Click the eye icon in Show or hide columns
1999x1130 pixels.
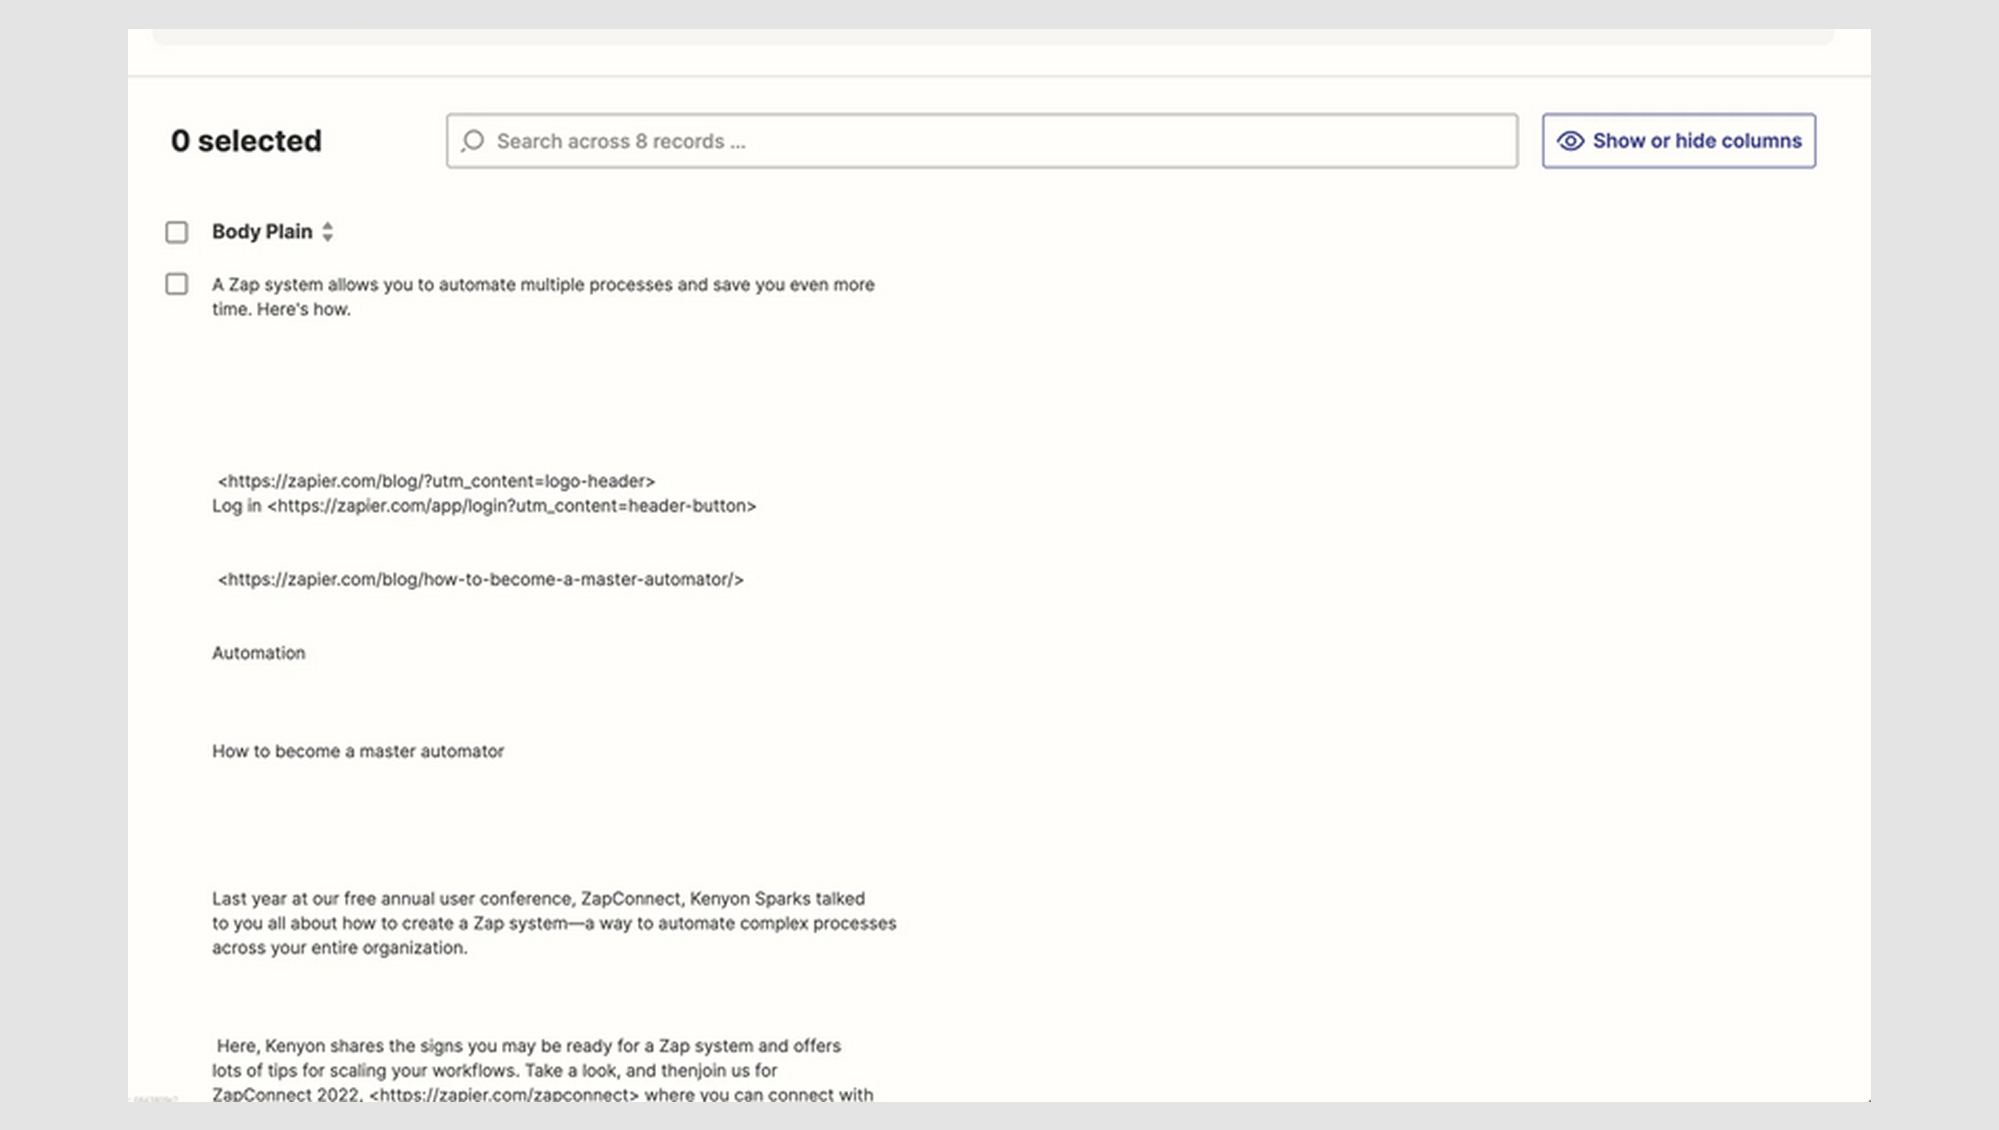point(1570,141)
